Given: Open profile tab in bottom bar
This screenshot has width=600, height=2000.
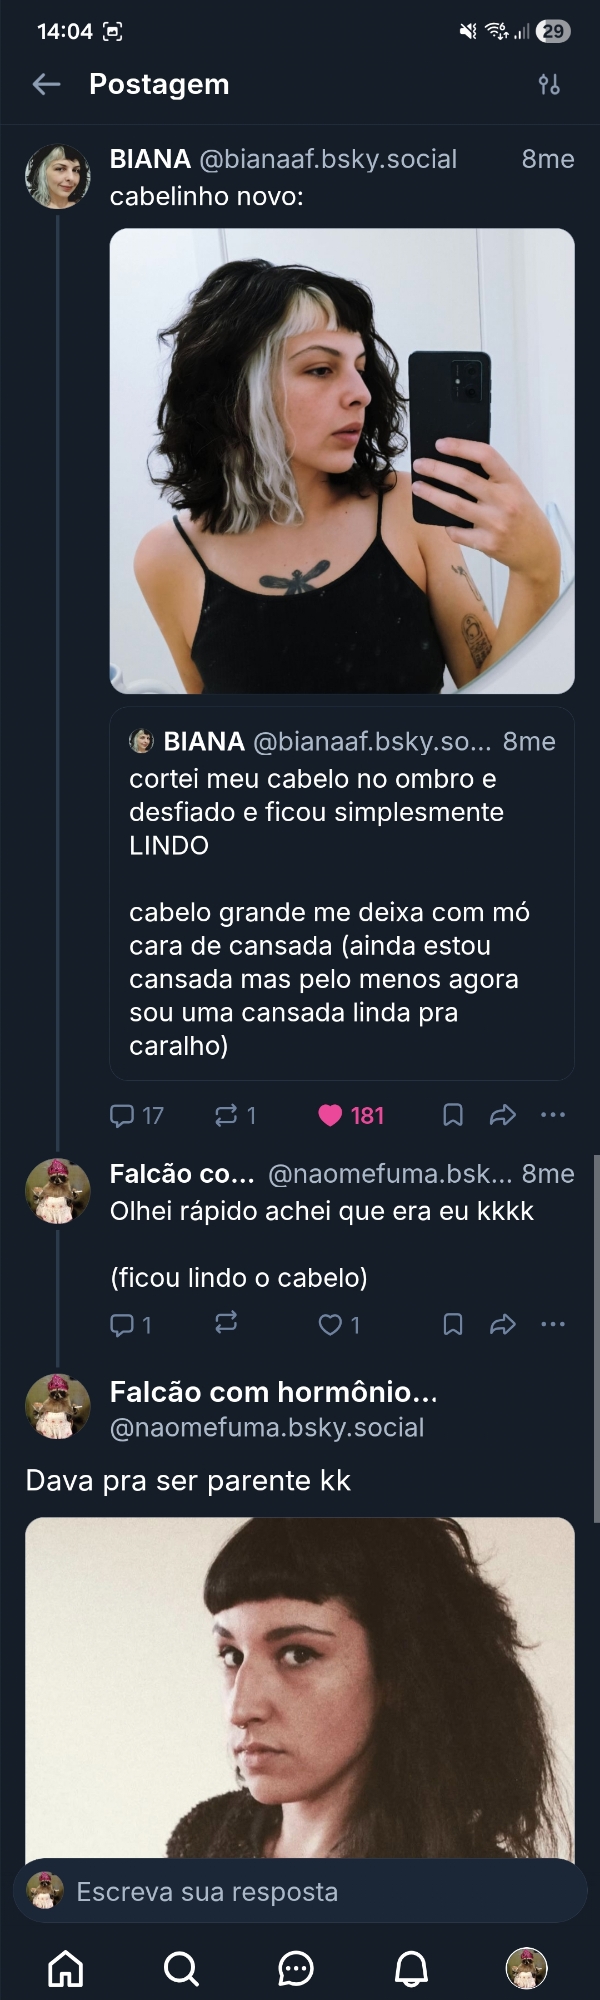Looking at the screenshot, I should 526,1968.
